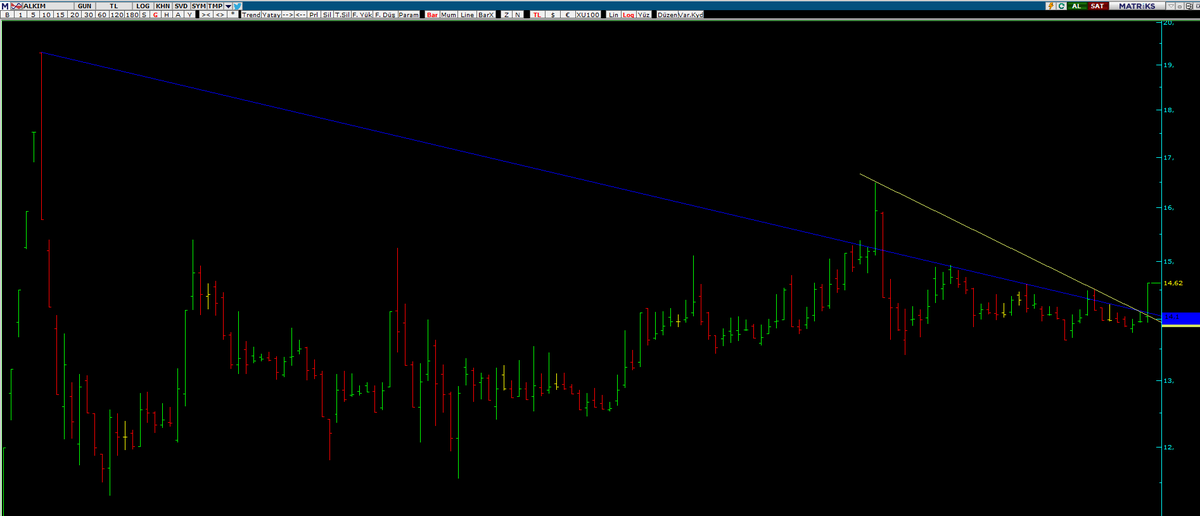
Task: Click the asterisk toolbar button
Action: pyautogui.click(x=232, y=15)
